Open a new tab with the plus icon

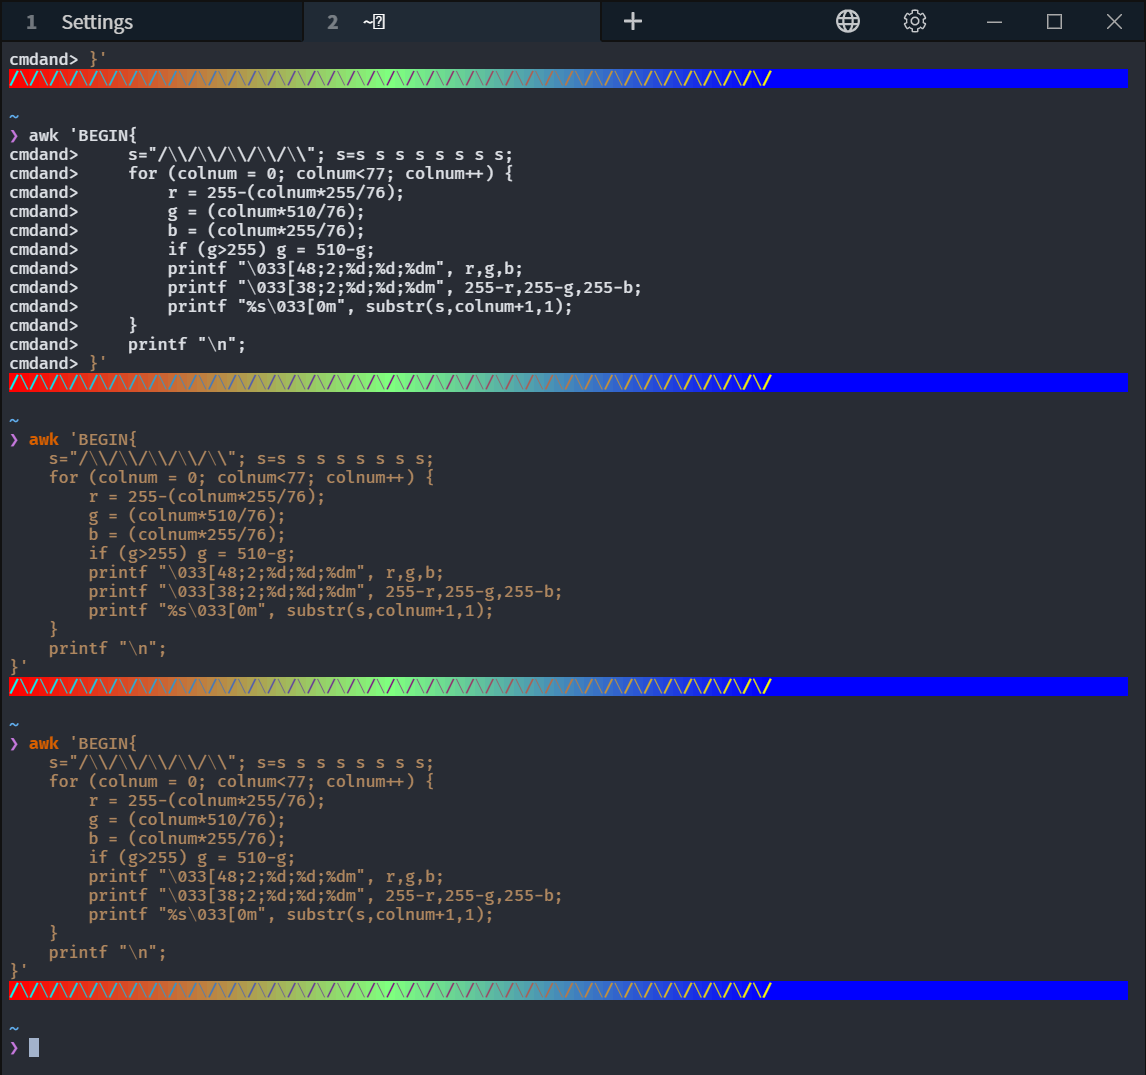pyautogui.click(x=632, y=21)
